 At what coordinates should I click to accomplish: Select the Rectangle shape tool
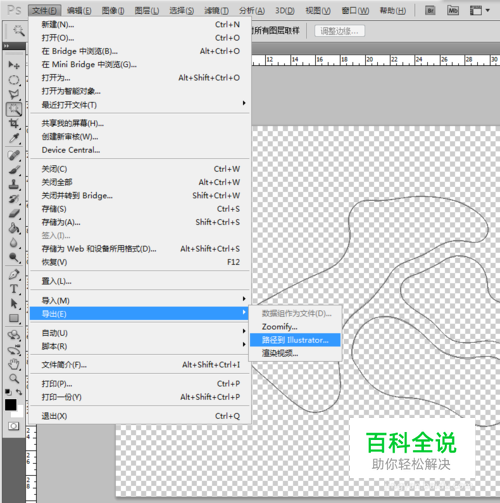[14, 318]
